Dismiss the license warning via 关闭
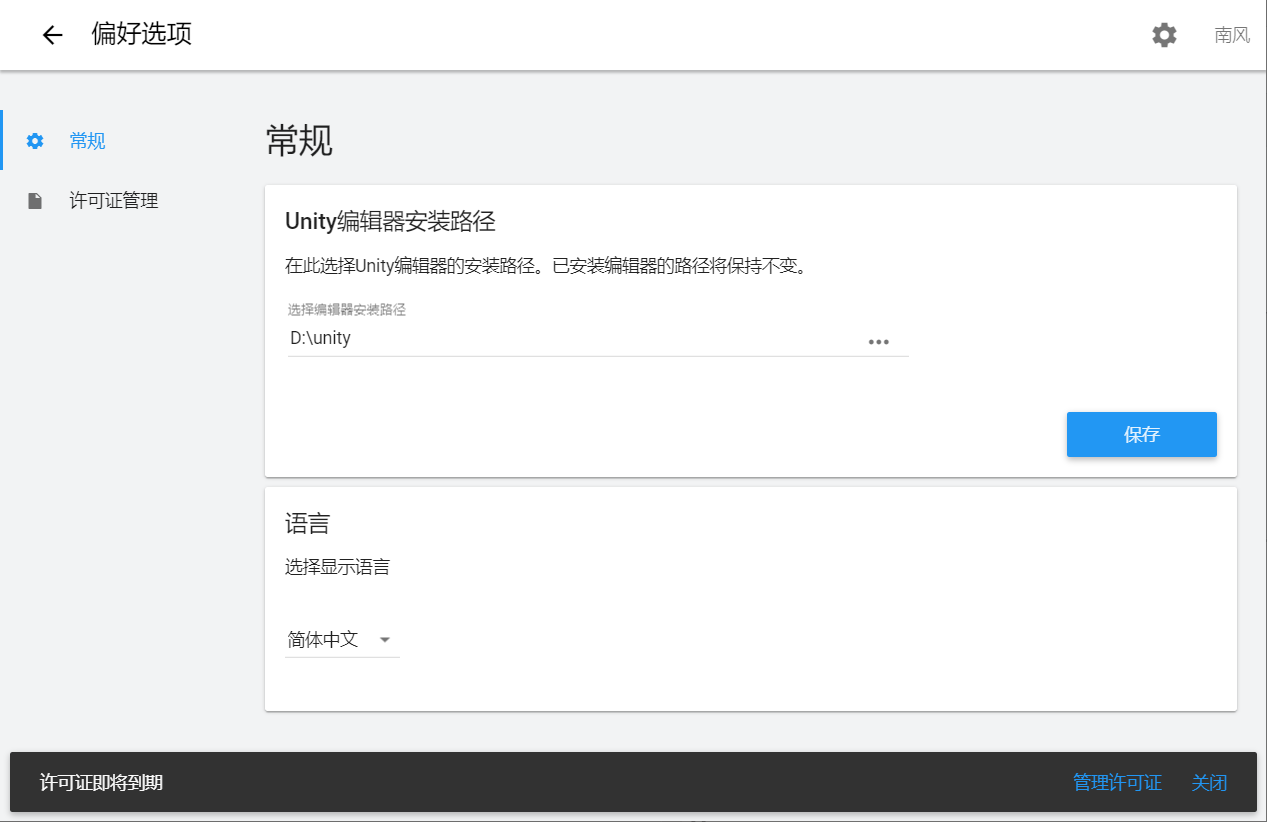 pyautogui.click(x=1209, y=783)
